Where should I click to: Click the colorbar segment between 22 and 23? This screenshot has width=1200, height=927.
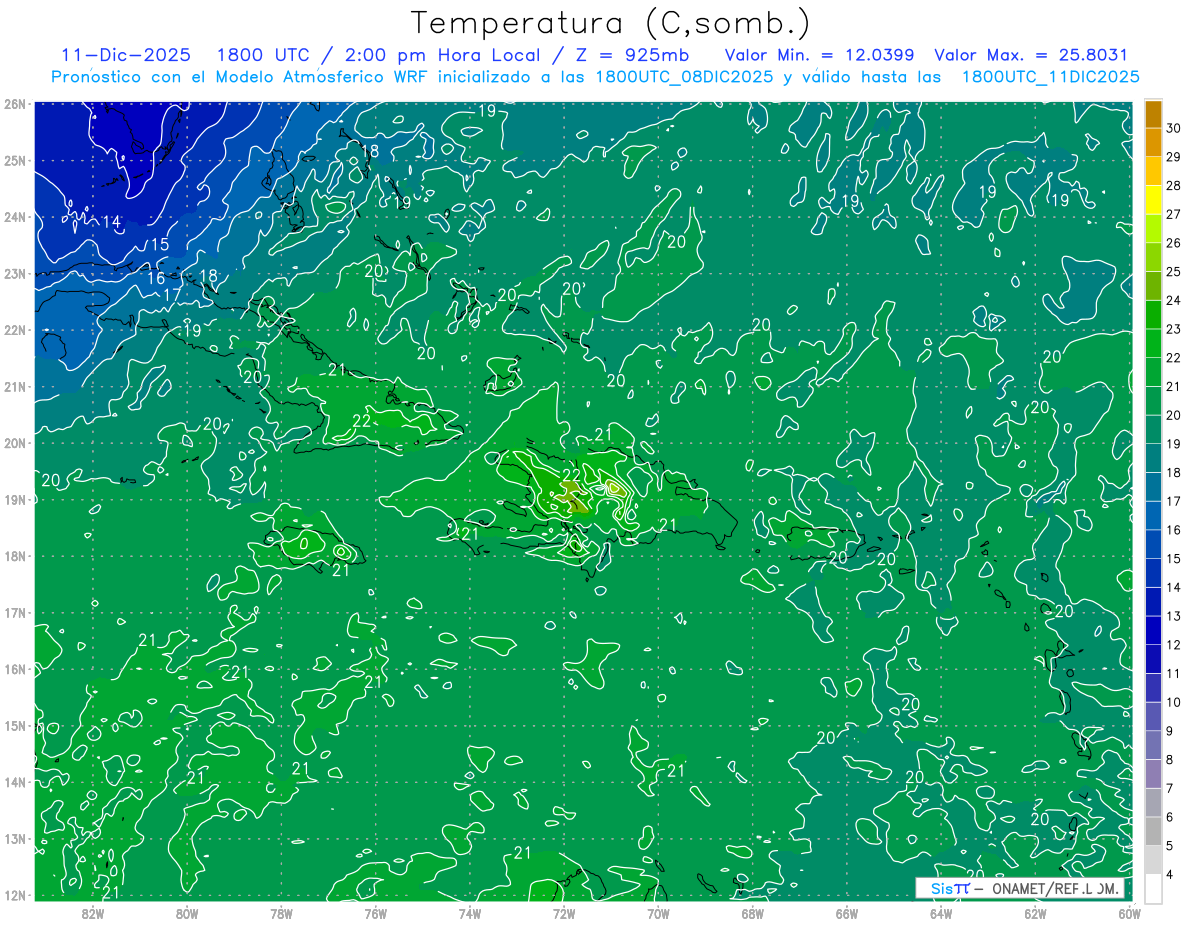coord(1153,343)
